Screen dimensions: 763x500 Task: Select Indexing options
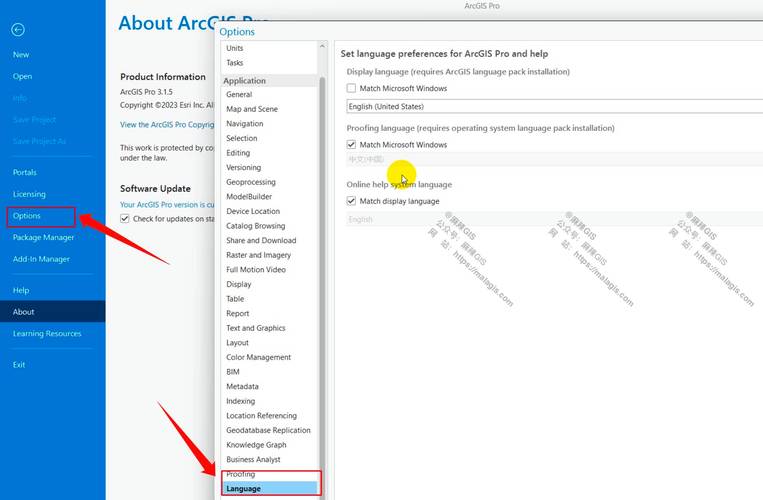[x=240, y=401]
